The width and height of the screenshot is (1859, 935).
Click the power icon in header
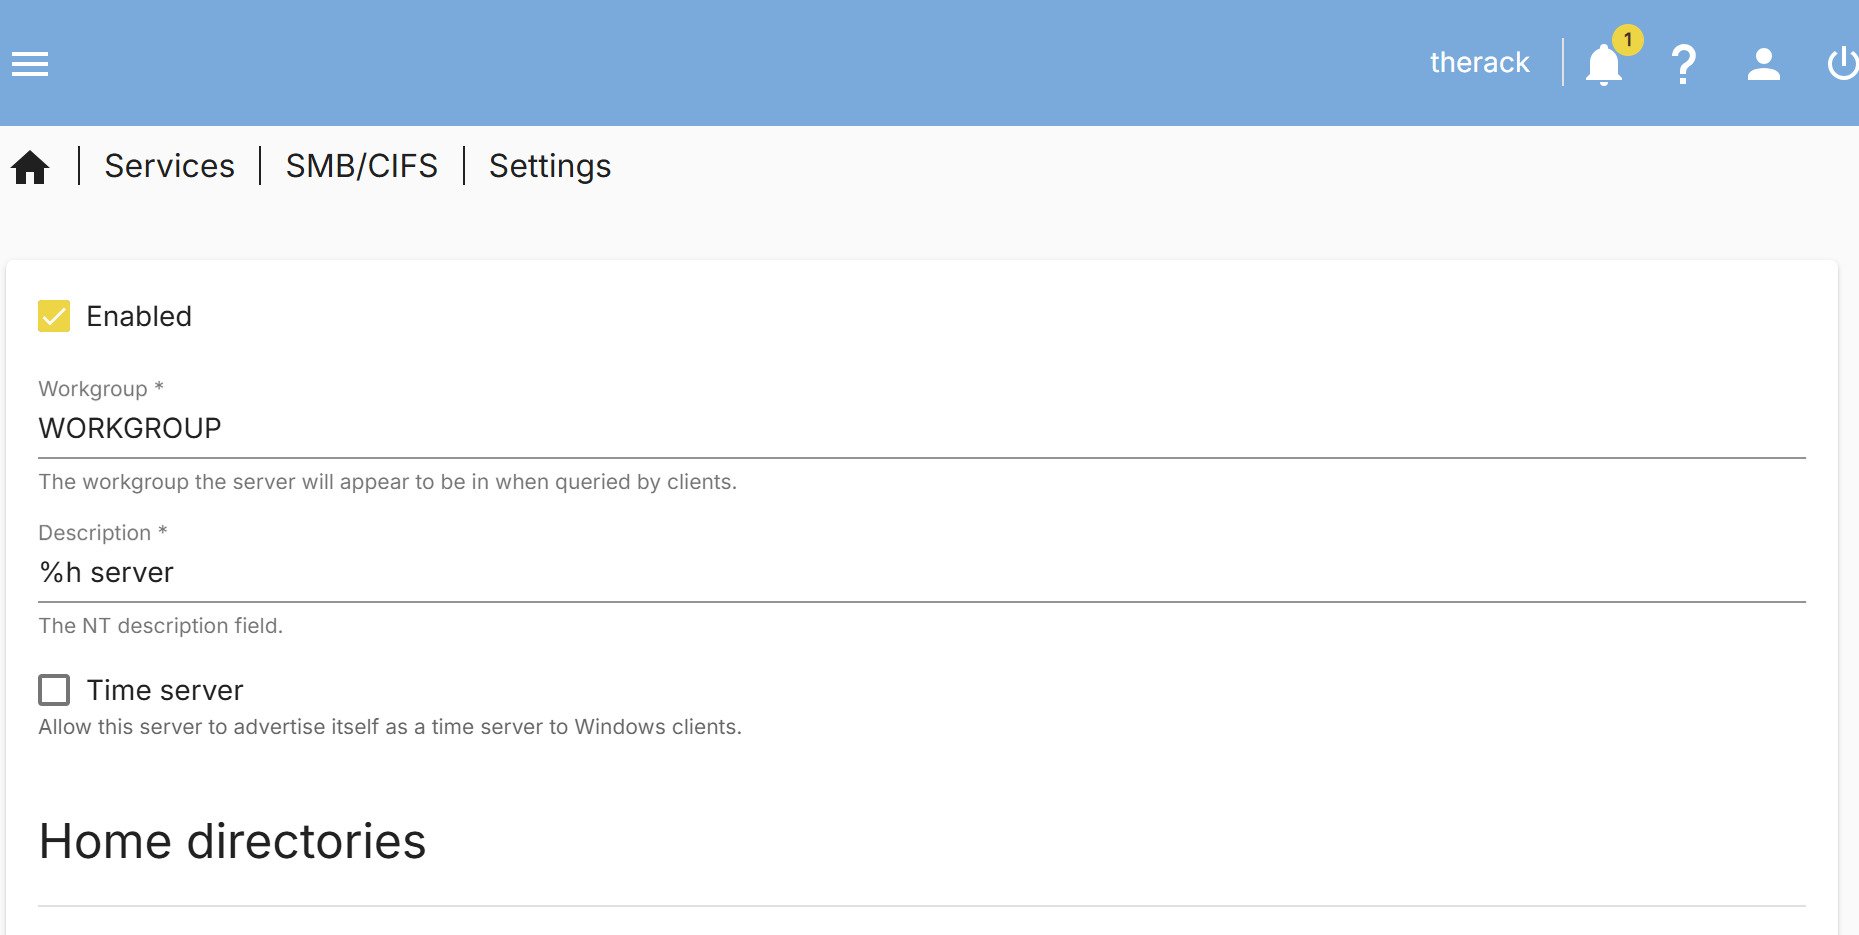click(1841, 64)
